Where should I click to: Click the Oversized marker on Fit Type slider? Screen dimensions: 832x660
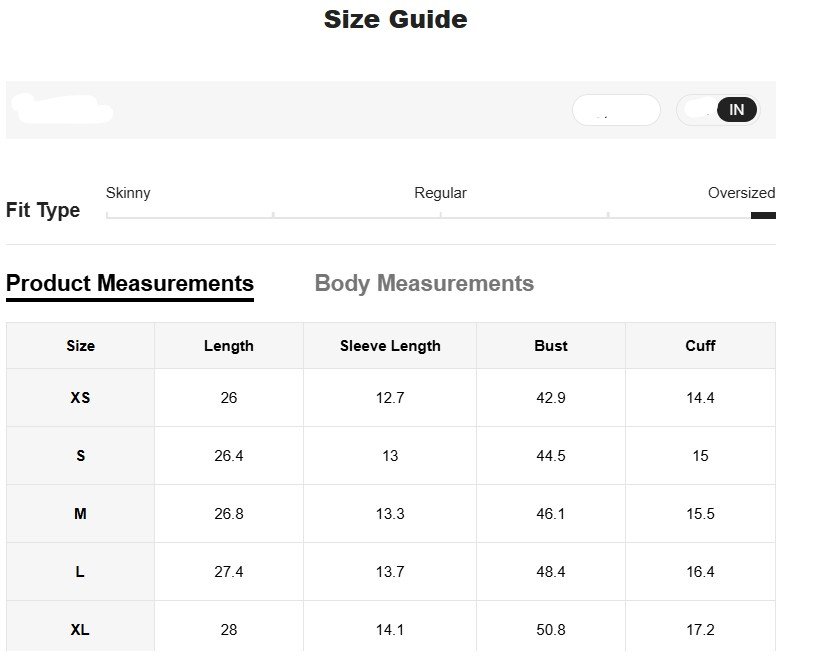763,215
